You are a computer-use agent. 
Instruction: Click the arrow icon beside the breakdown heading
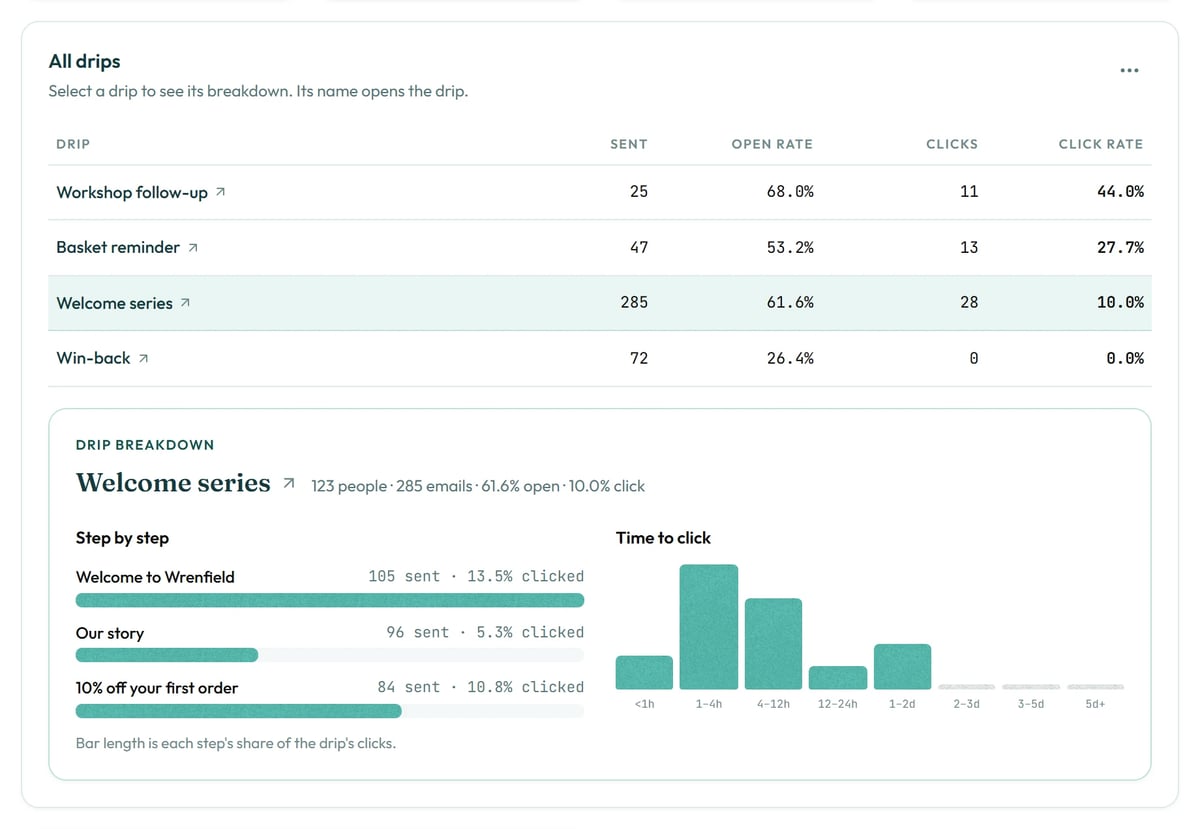(x=289, y=484)
